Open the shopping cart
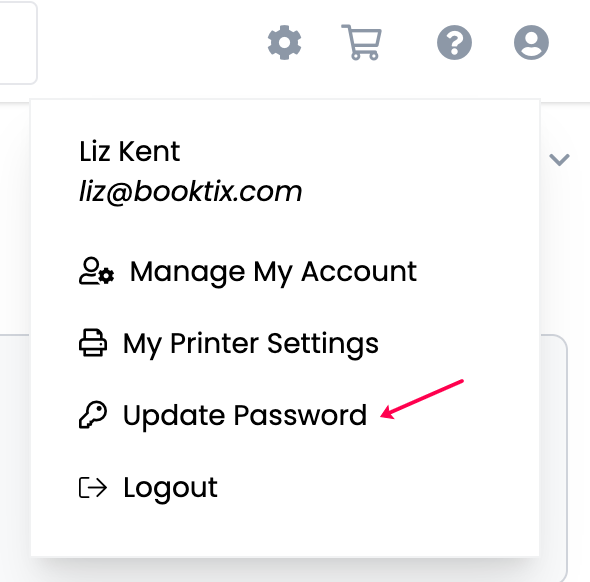This screenshot has height=582, width=590. tap(362, 42)
